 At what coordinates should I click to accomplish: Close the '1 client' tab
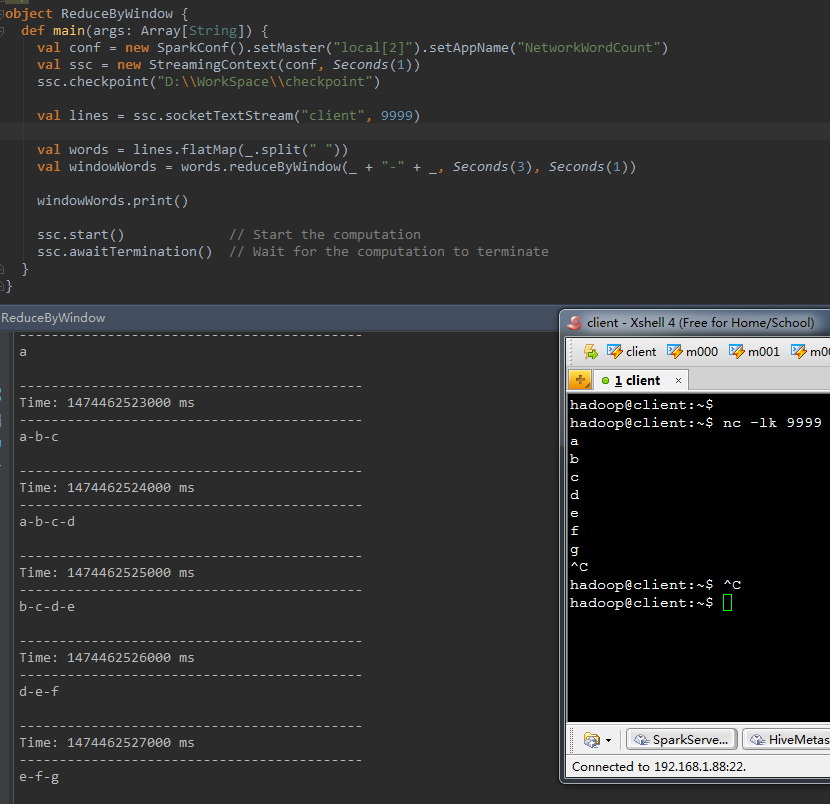pos(678,381)
